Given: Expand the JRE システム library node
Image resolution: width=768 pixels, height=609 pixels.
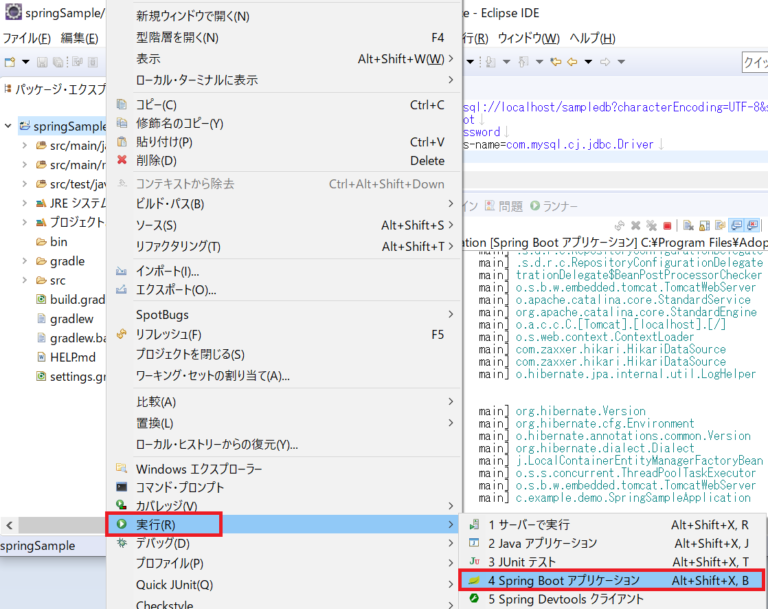Looking at the screenshot, I should coord(24,203).
